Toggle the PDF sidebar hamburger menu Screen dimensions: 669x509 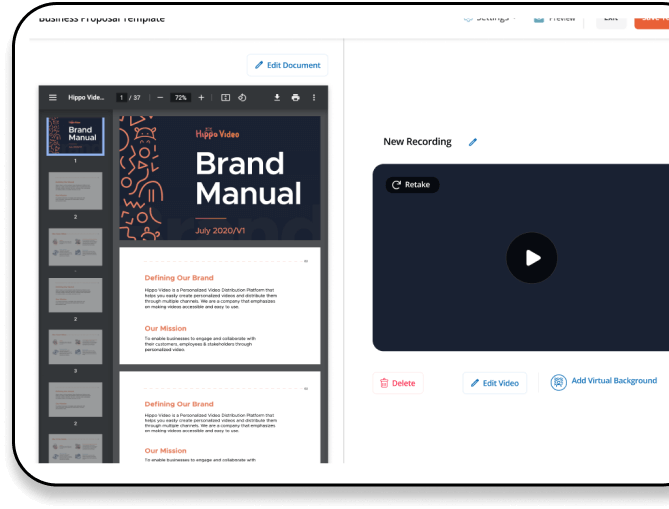(53, 98)
